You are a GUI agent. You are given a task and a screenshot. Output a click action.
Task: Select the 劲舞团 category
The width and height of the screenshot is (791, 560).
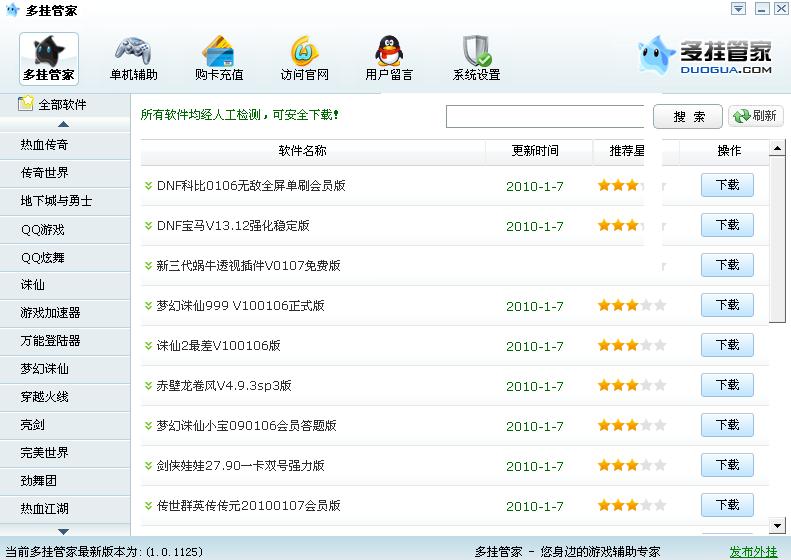pos(65,481)
